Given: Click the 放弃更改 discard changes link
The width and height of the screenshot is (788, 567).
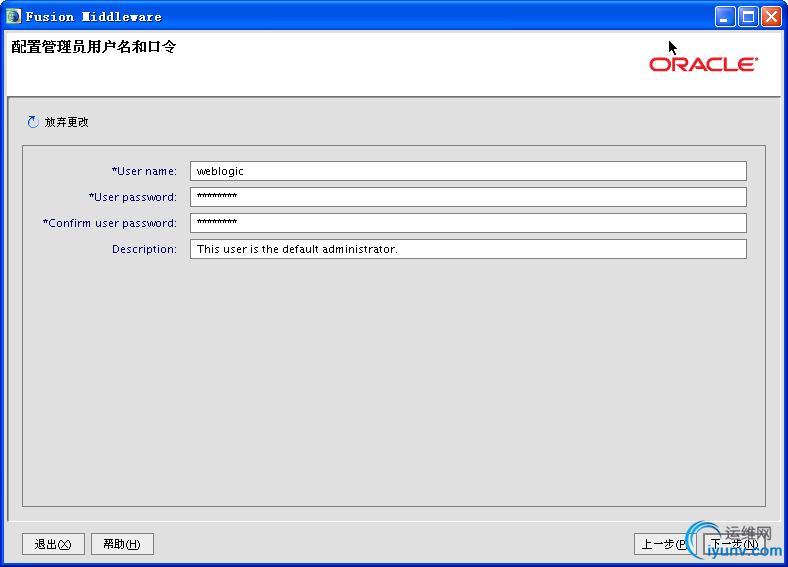Looking at the screenshot, I should click(66, 122).
